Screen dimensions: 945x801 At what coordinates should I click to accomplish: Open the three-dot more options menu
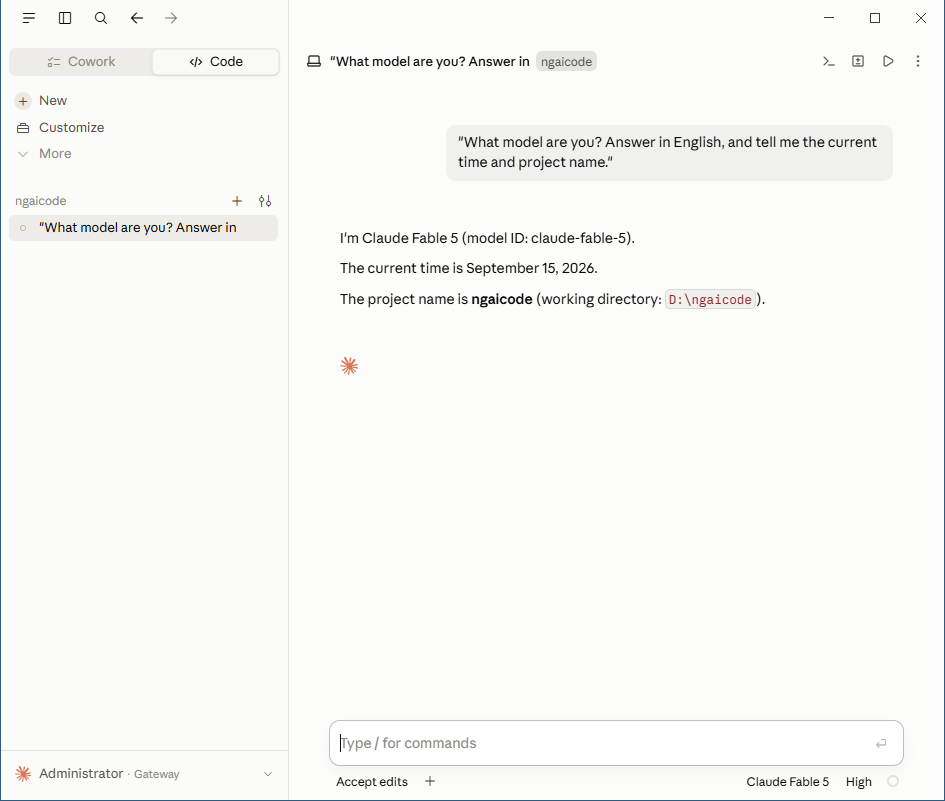[918, 61]
